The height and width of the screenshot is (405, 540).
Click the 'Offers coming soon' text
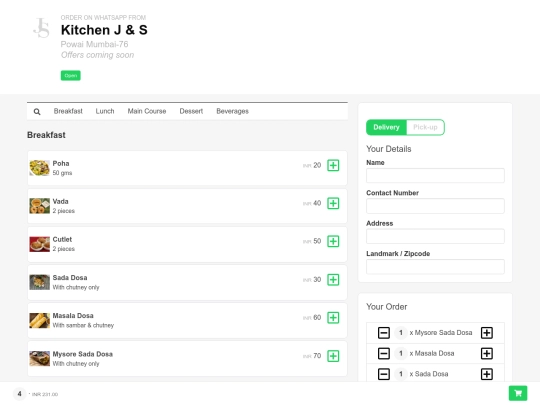(97, 55)
